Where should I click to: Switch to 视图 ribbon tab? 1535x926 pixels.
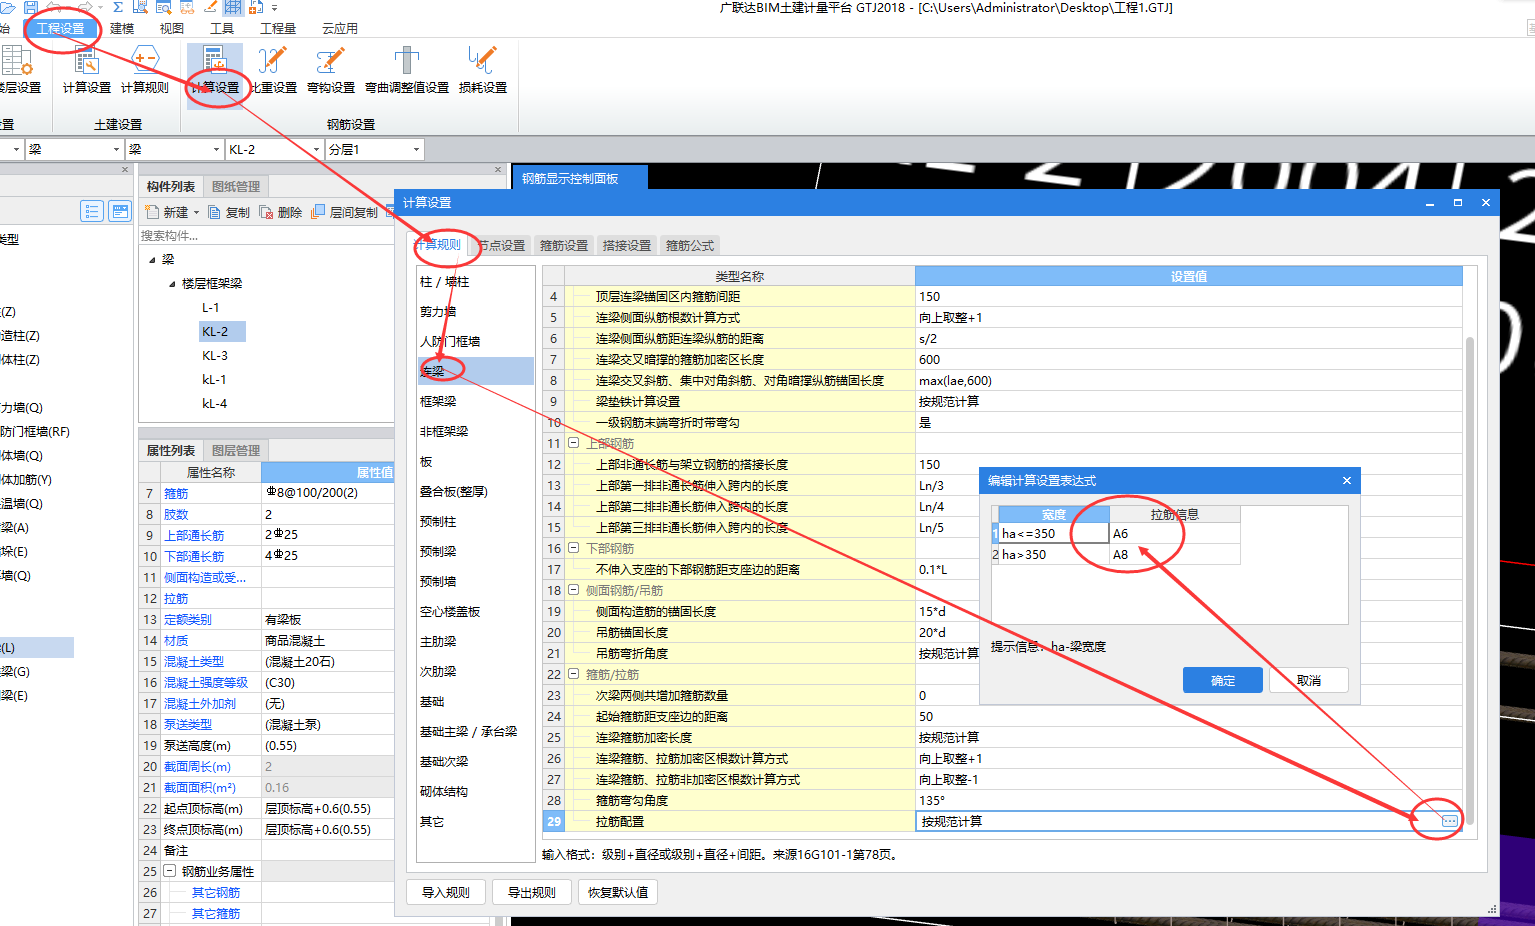click(172, 28)
